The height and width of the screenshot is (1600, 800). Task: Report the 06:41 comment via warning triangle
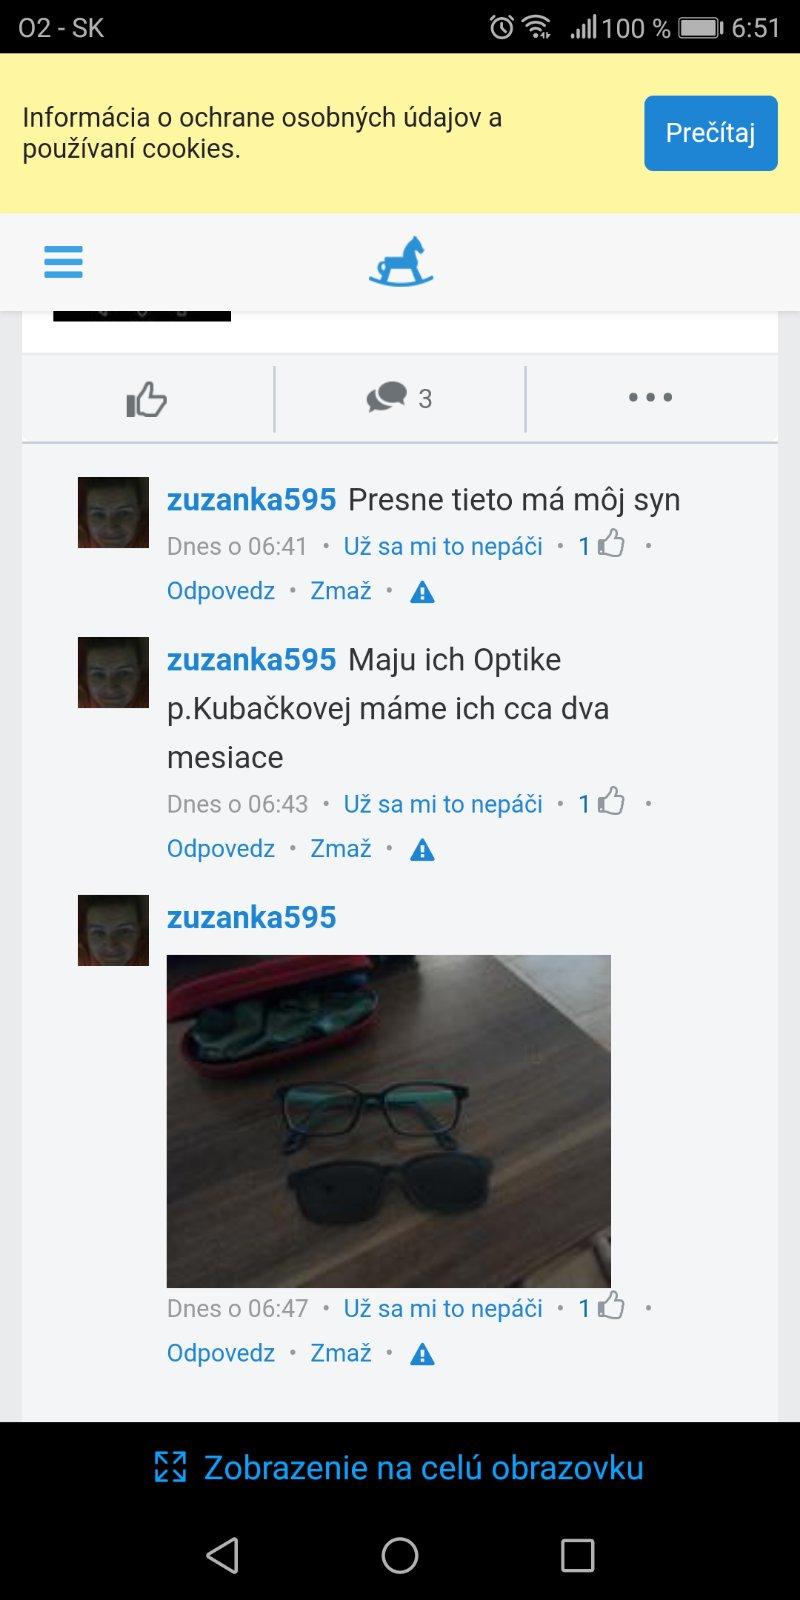[x=423, y=592]
